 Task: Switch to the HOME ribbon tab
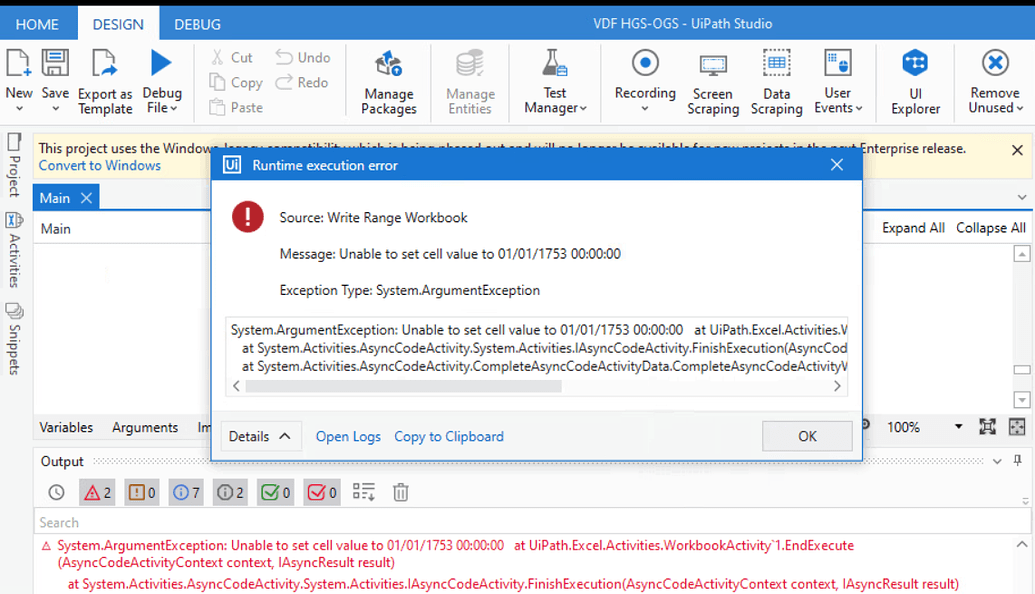tap(38, 23)
